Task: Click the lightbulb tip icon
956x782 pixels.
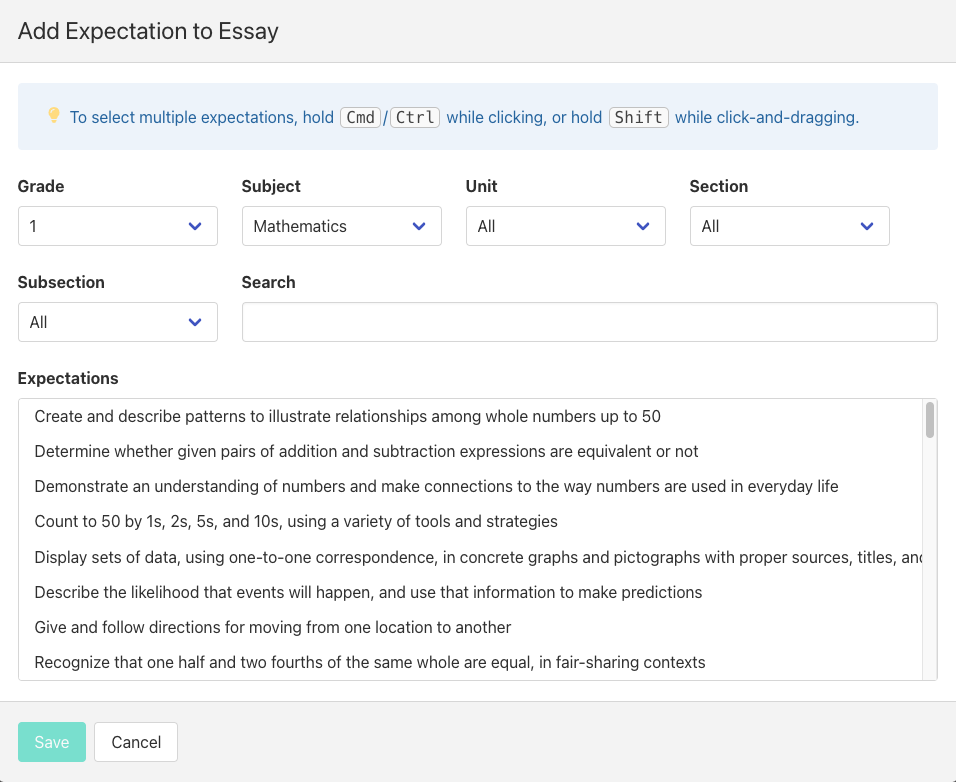Action: click(x=54, y=115)
